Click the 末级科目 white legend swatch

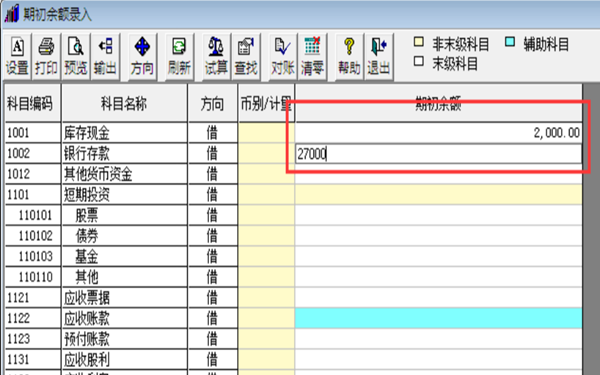(419, 61)
